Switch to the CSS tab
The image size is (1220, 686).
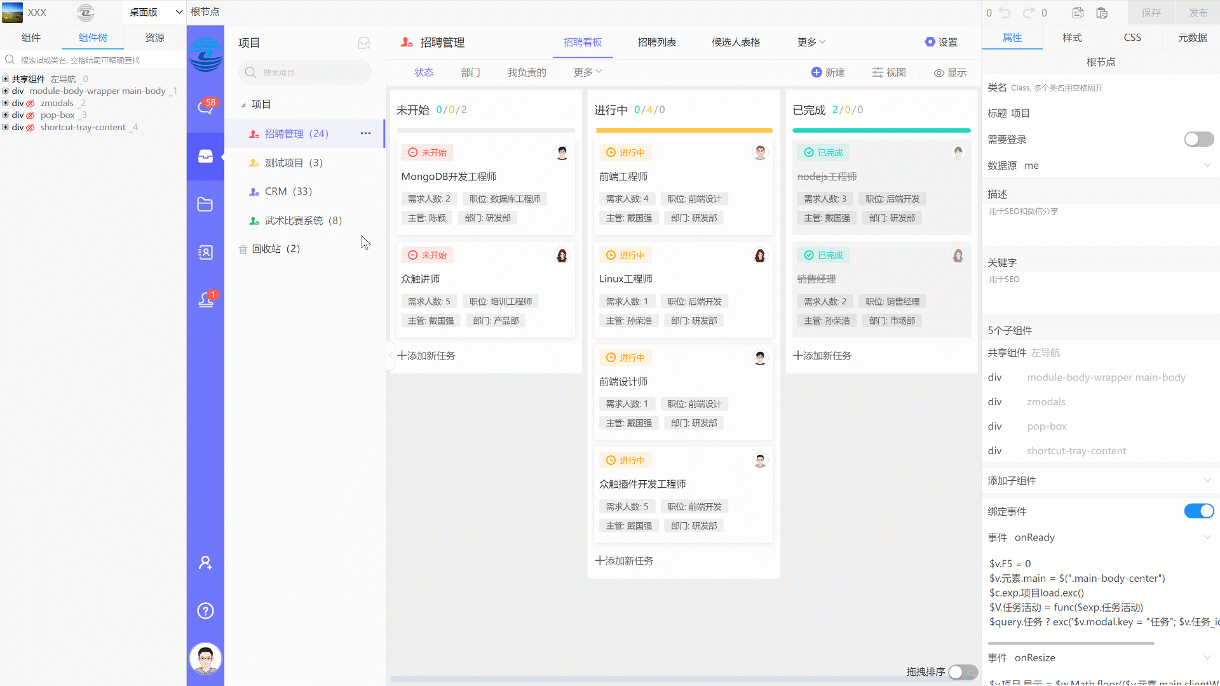1132,37
